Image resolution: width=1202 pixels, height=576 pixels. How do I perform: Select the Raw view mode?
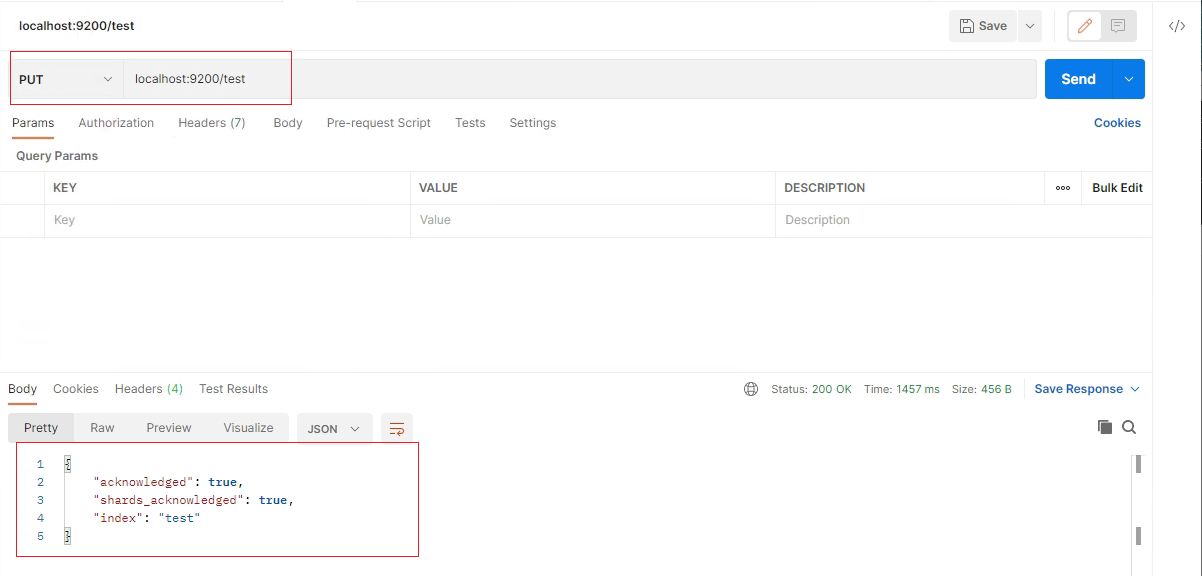coord(102,428)
